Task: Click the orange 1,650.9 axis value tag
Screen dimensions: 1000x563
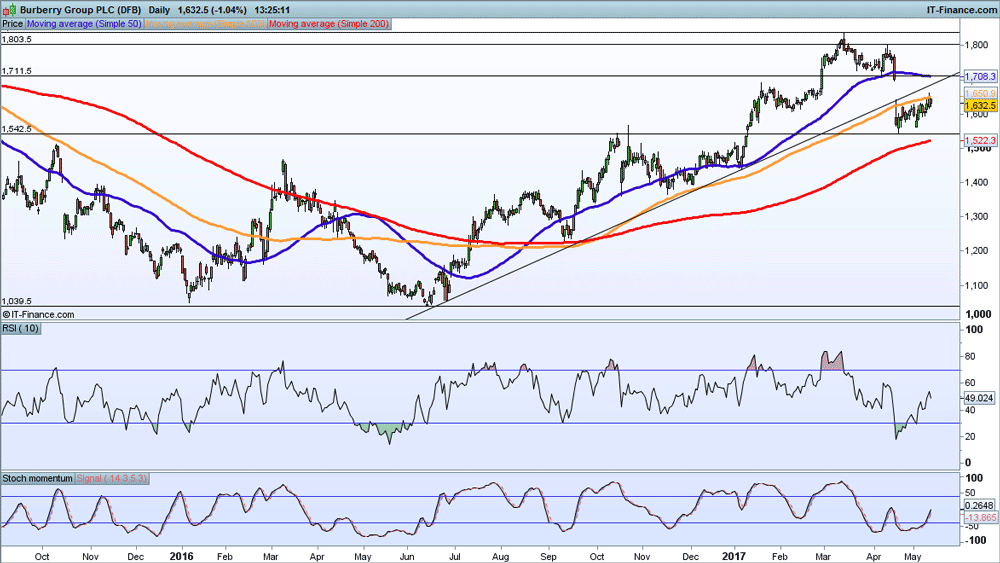Action: point(980,94)
